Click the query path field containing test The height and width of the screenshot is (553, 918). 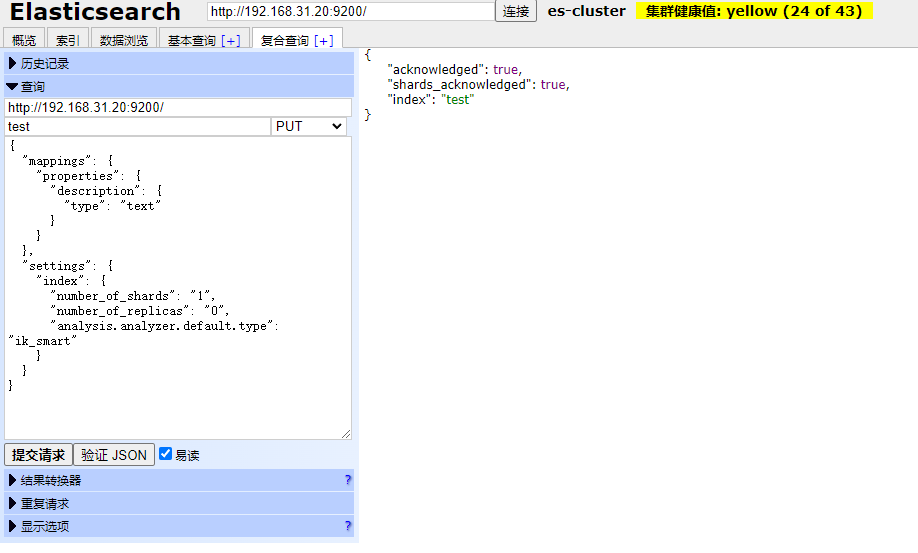coord(137,127)
